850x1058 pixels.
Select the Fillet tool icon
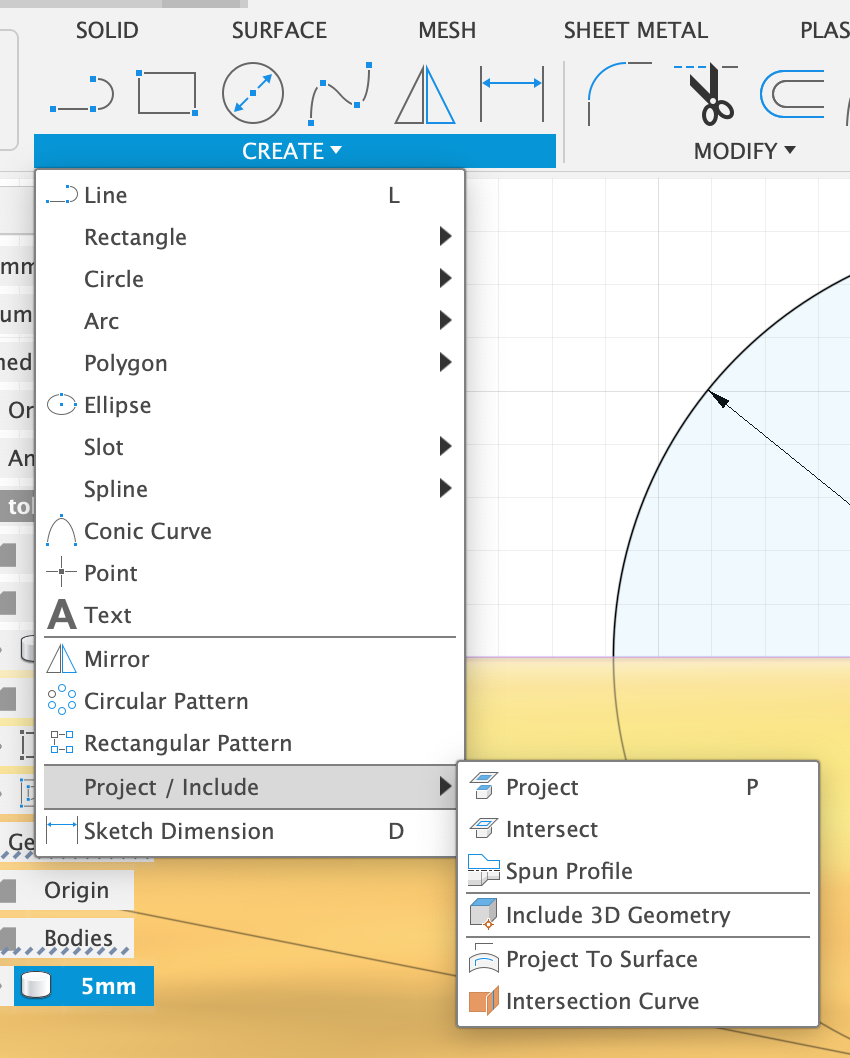coord(618,94)
